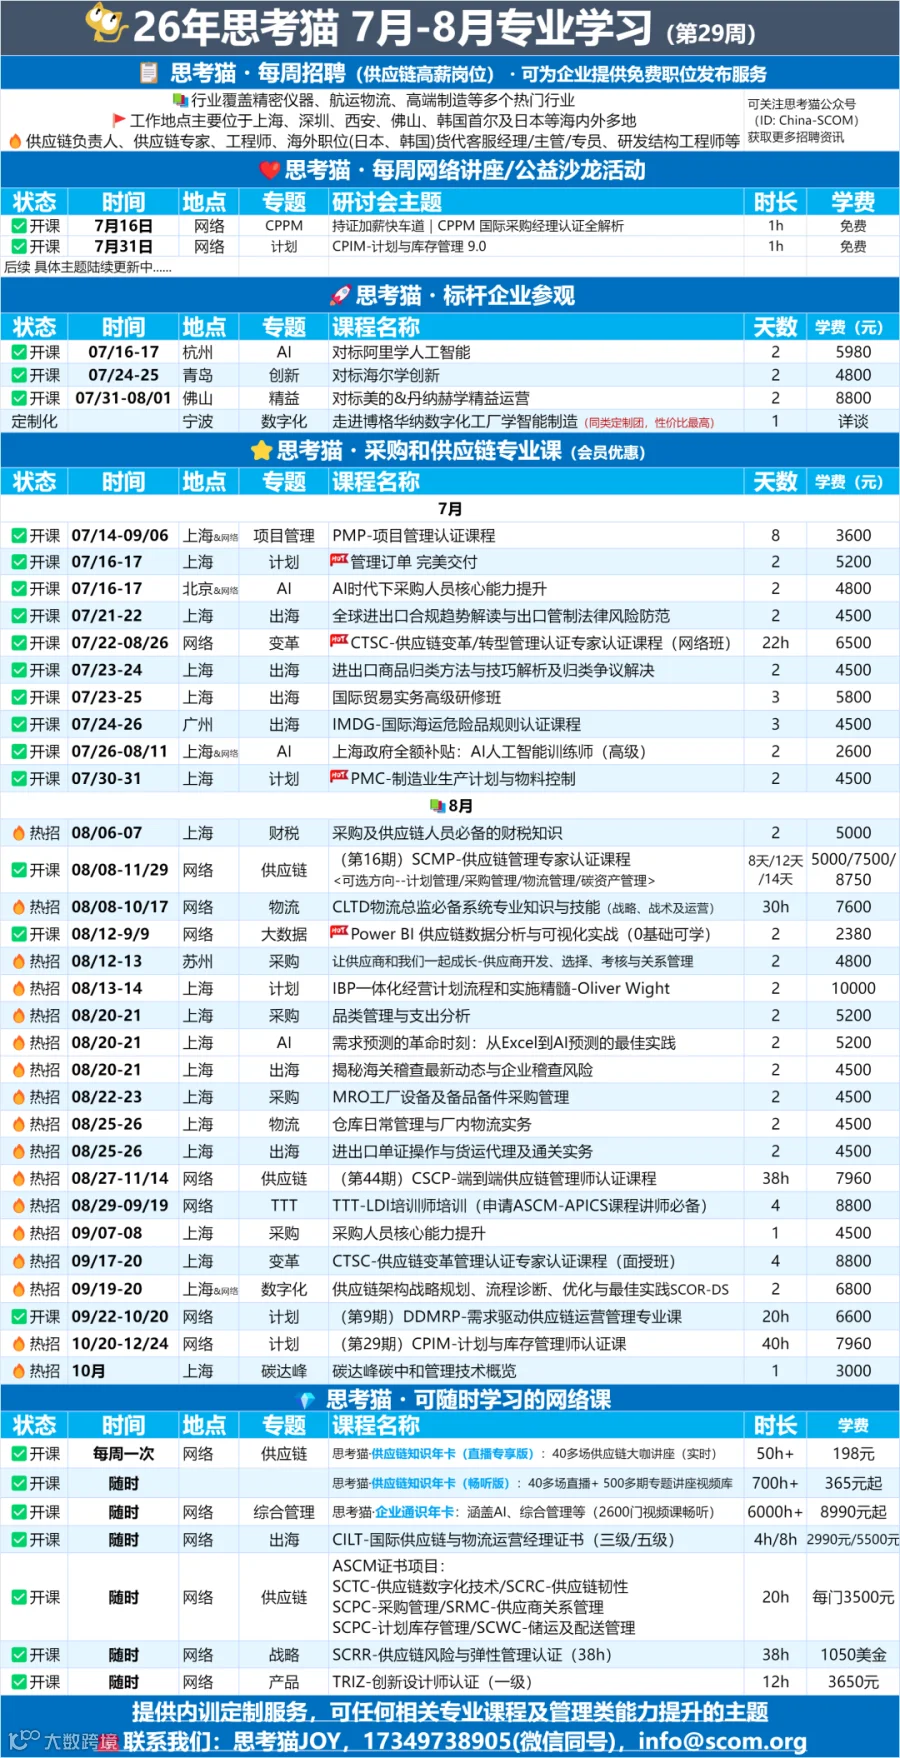Click the green check on 07/24-25 青岛 row
The image size is (900, 1758).
pos(19,375)
